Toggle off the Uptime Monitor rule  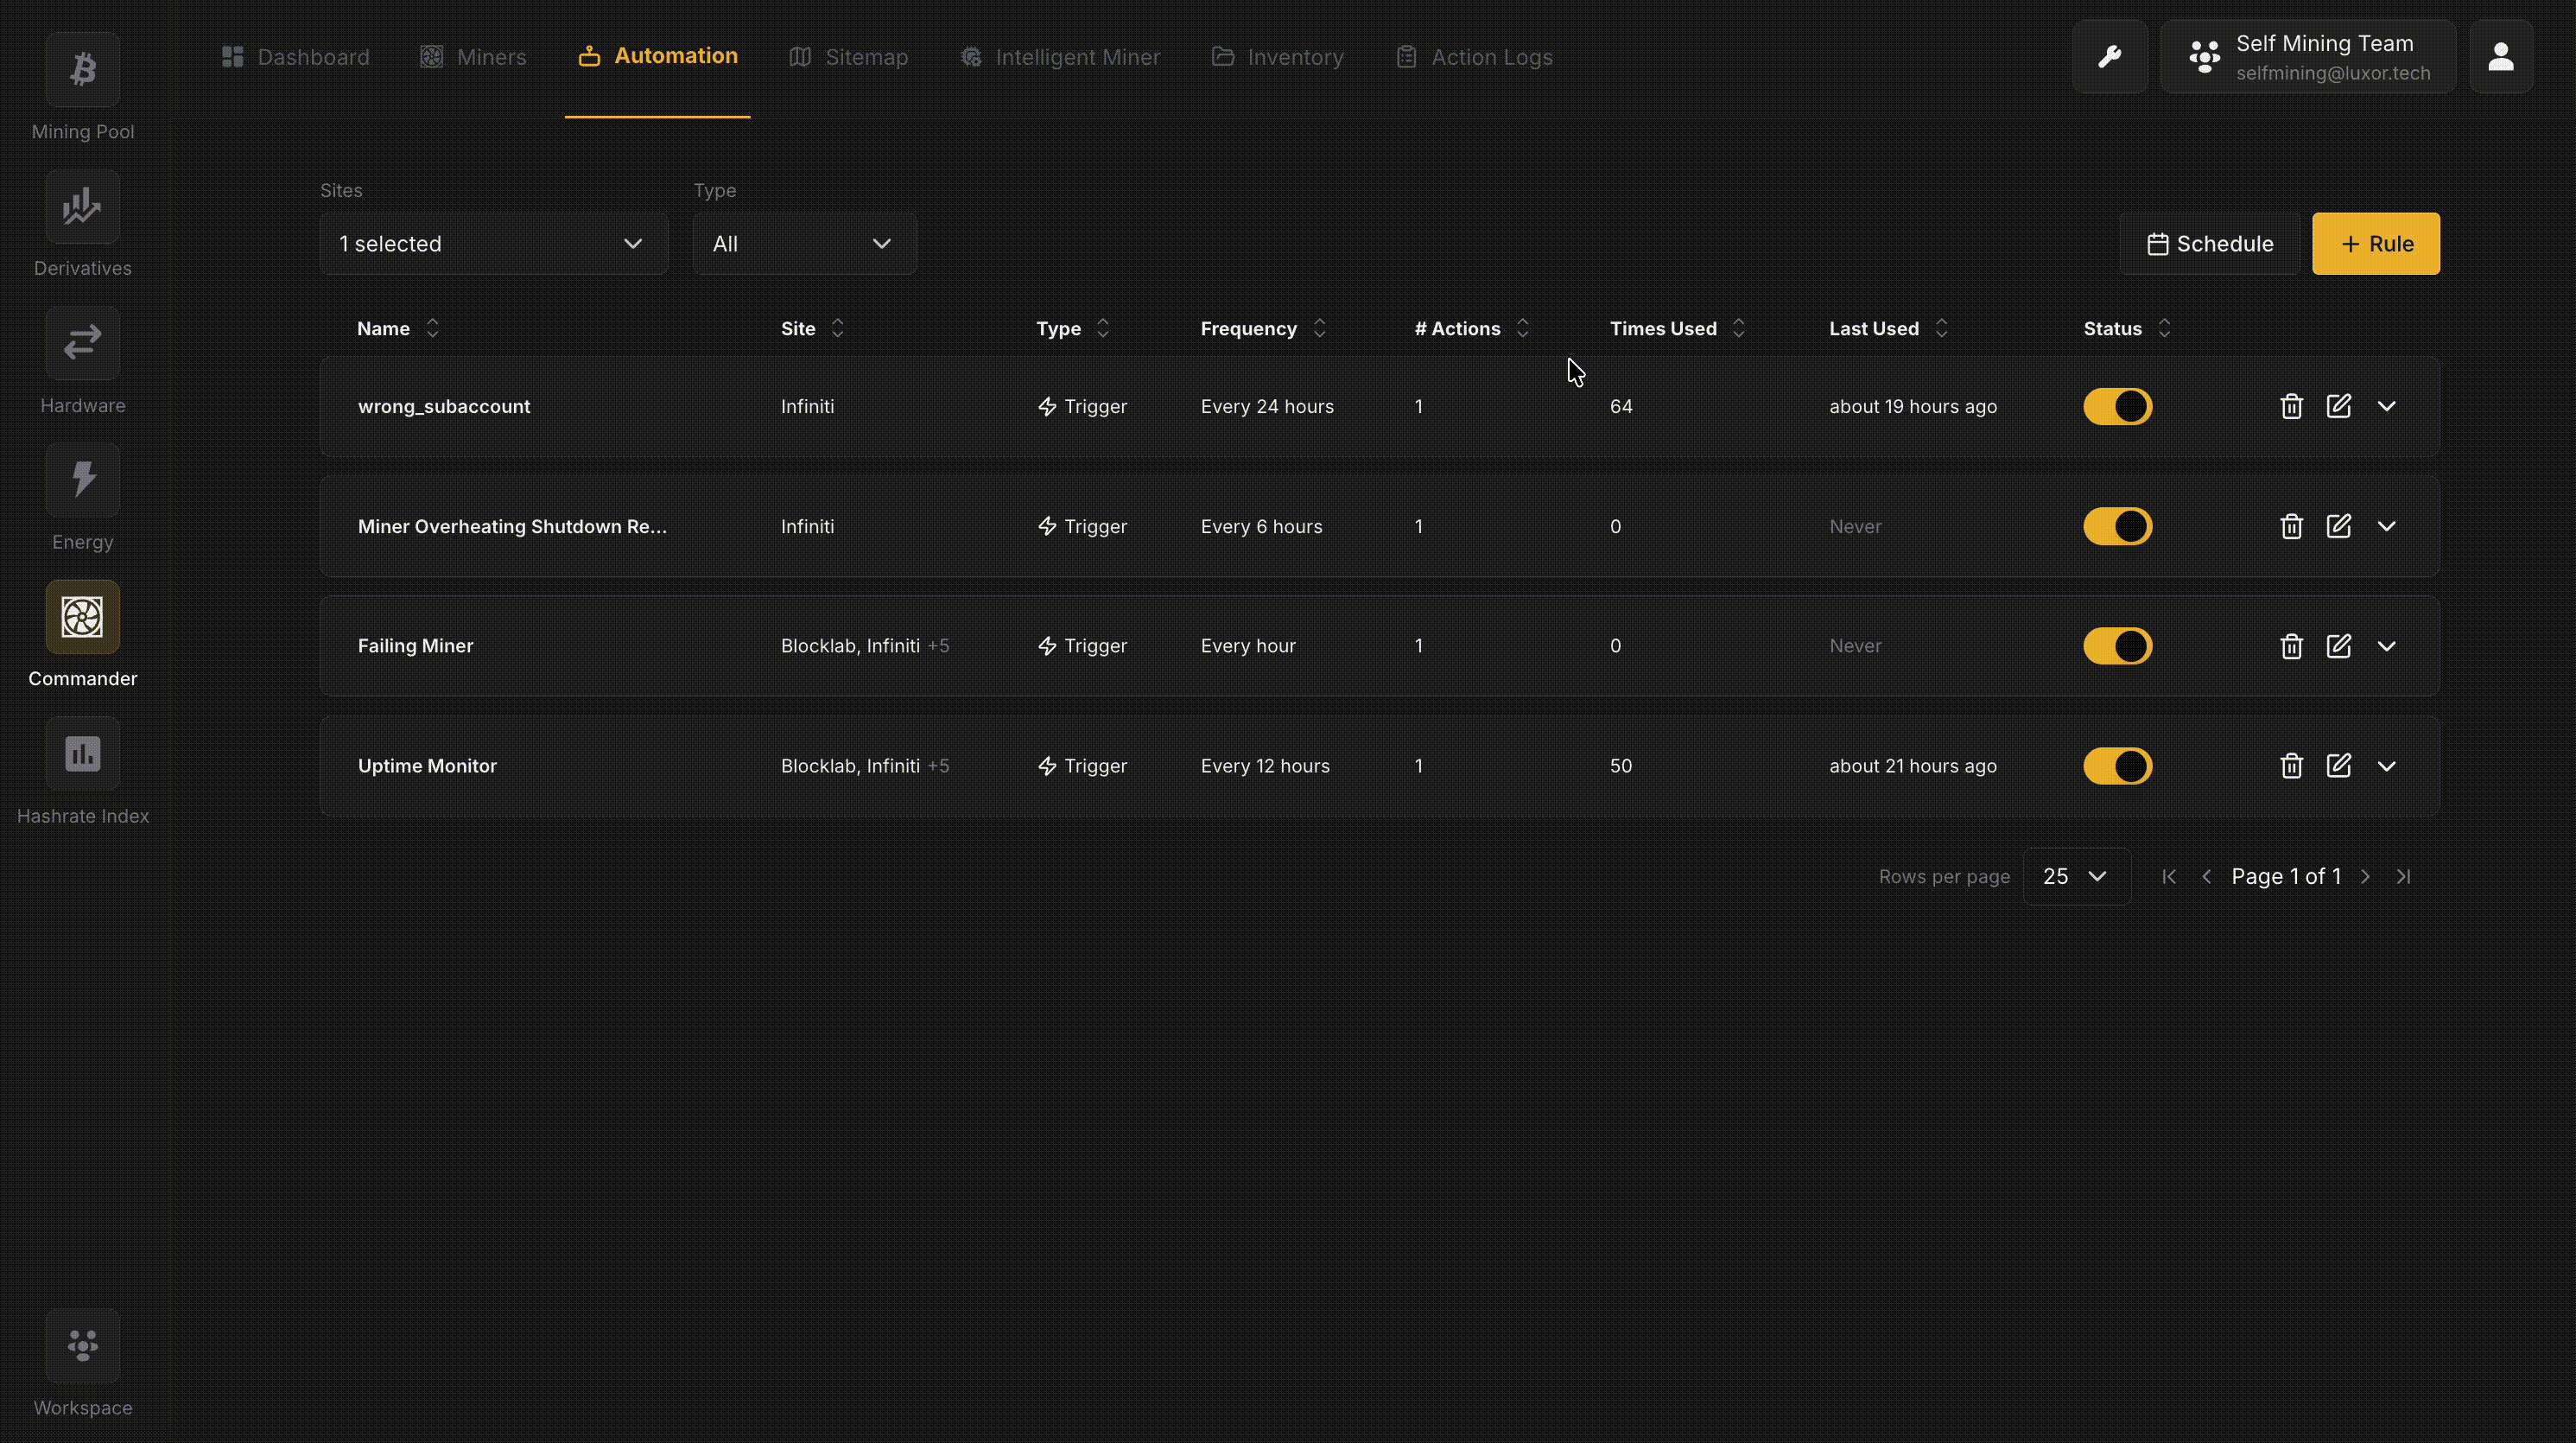tap(2117, 766)
